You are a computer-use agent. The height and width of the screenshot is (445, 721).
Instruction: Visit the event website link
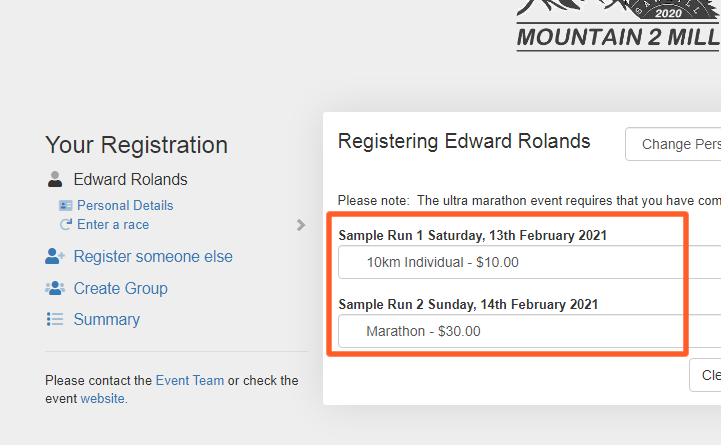[x=103, y=398]
